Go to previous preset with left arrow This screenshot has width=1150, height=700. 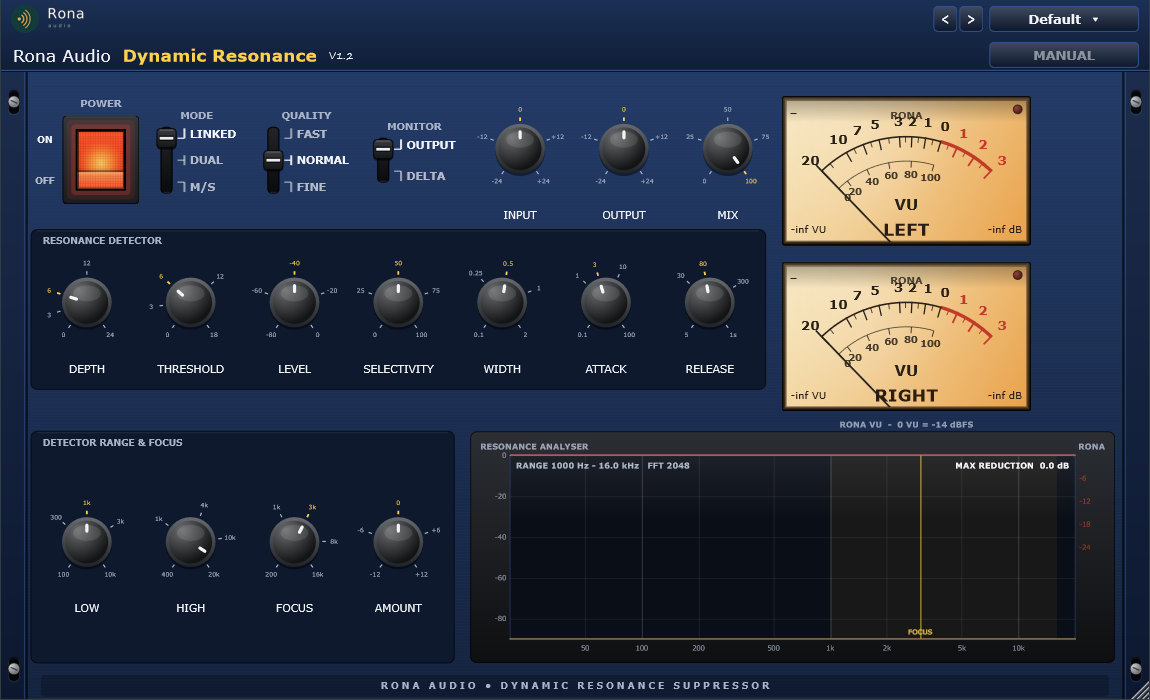(945, 20)
